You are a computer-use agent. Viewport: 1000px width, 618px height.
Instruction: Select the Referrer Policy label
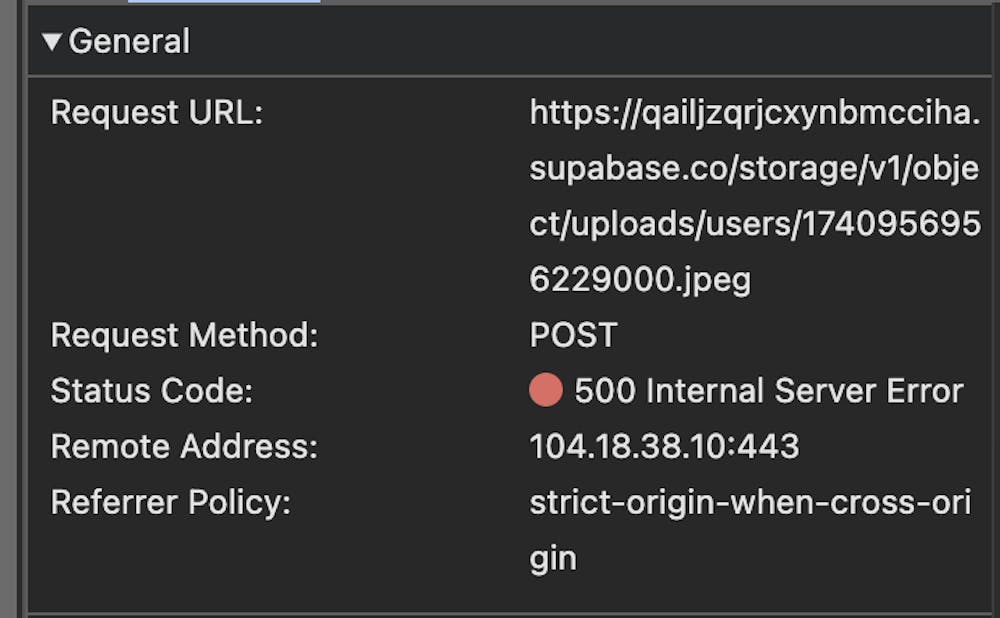170,502
